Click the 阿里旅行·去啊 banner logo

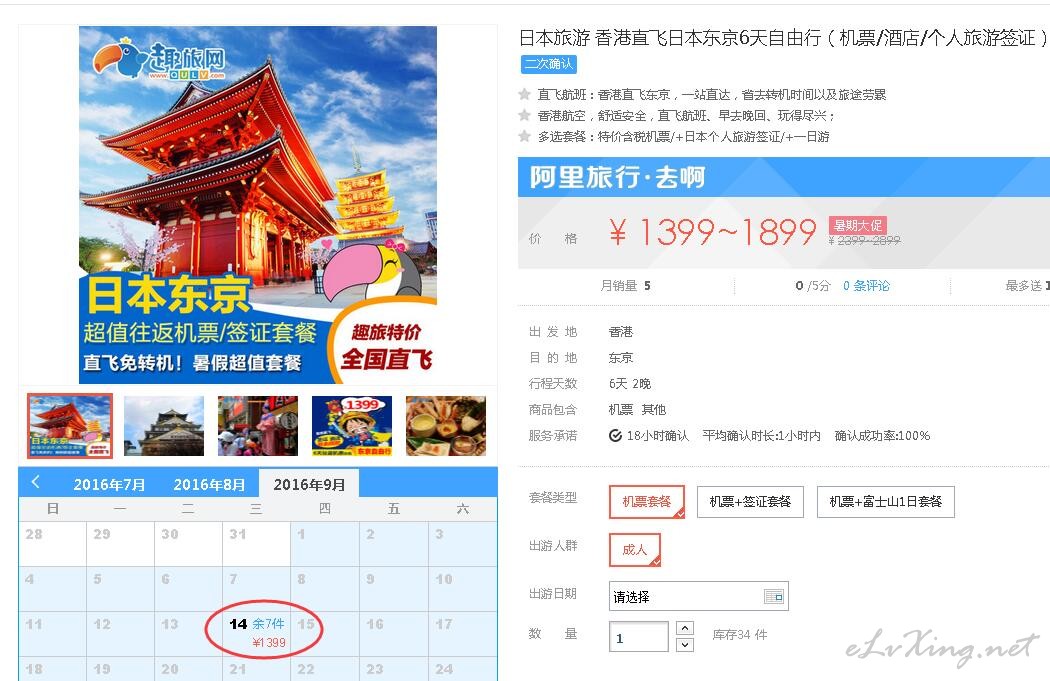(x=617, y=177)
